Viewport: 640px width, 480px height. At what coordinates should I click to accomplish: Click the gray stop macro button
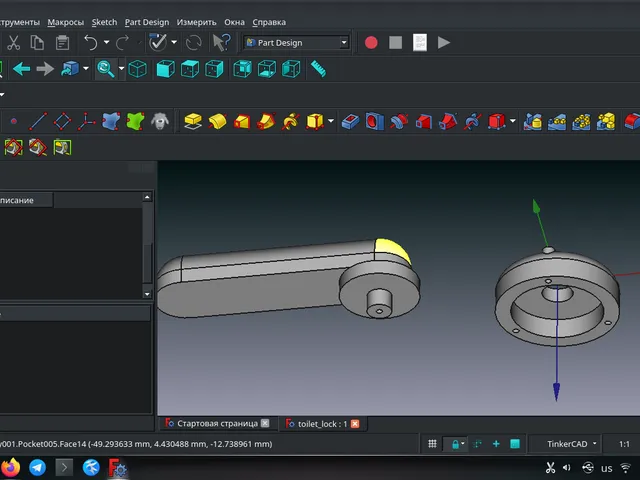[396, 42]
